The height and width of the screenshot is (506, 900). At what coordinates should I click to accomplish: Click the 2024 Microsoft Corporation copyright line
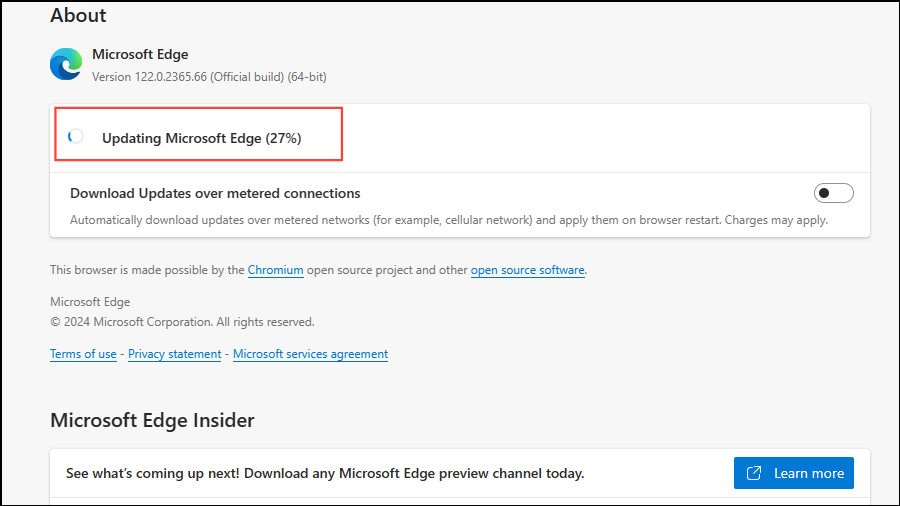(x=182, y=322)
